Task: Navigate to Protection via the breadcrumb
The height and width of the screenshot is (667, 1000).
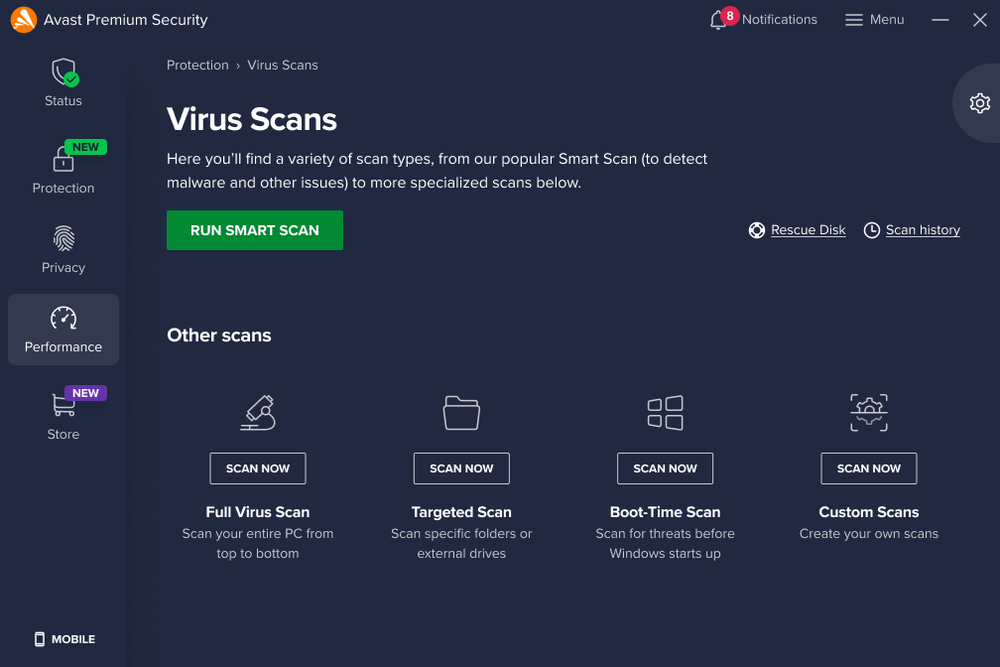Action: (197, 64)
